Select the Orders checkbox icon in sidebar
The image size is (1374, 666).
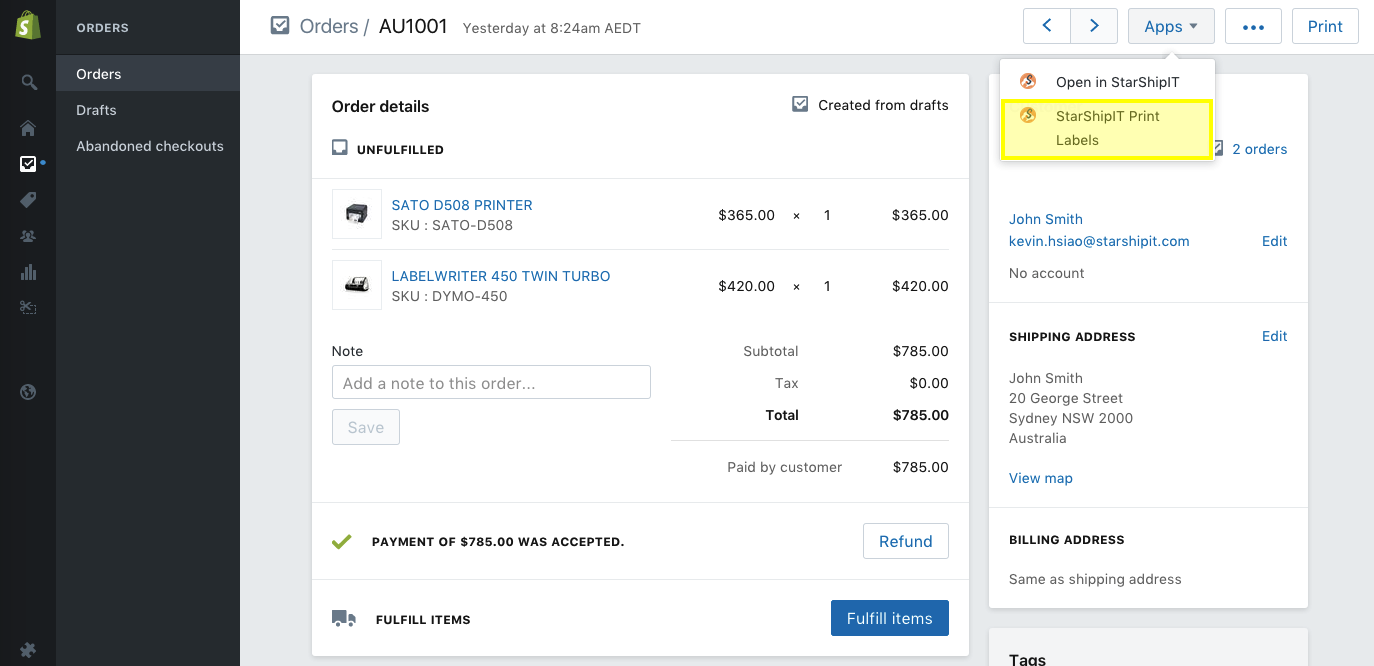point(28,164)
